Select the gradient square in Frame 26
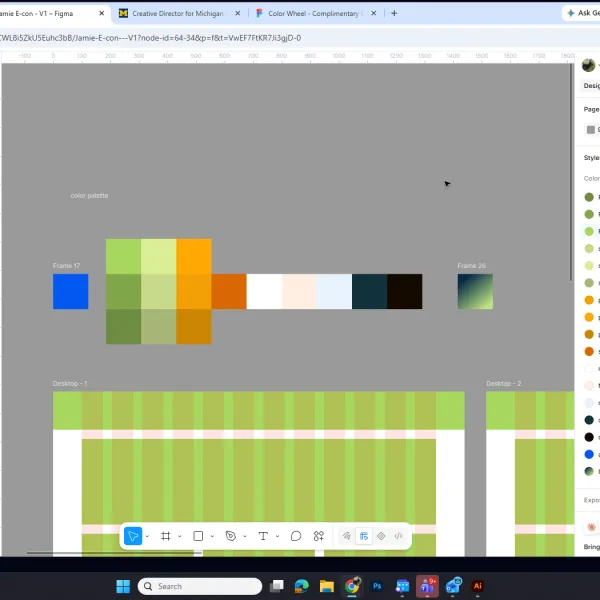The height and width of the screenshot is (600, 600). (475, 291)
